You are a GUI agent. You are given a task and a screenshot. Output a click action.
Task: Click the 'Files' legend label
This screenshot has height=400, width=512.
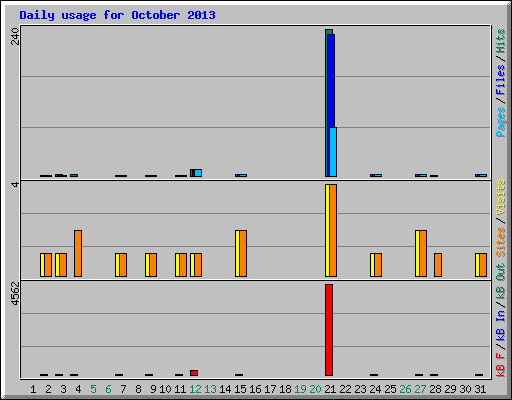[501, 80]
